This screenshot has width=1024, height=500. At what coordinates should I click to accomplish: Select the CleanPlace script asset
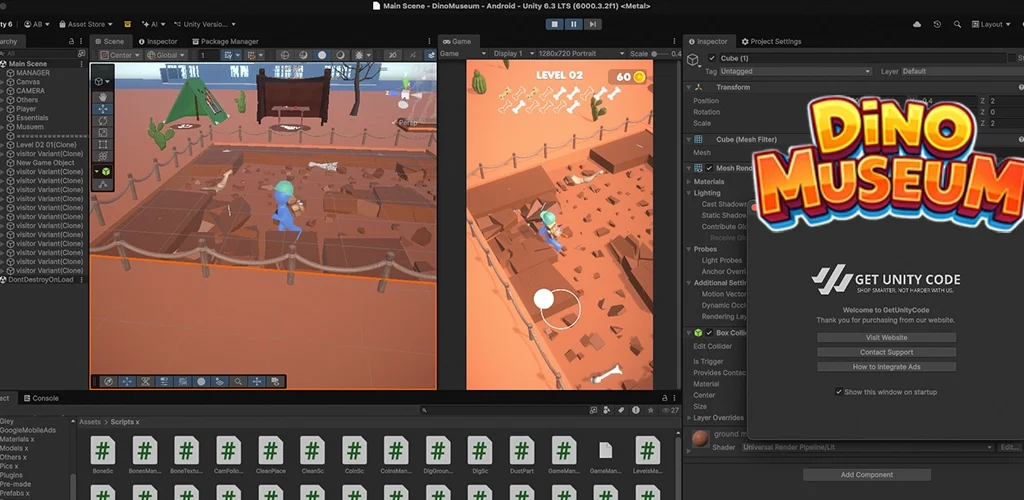tap(270, 456)
